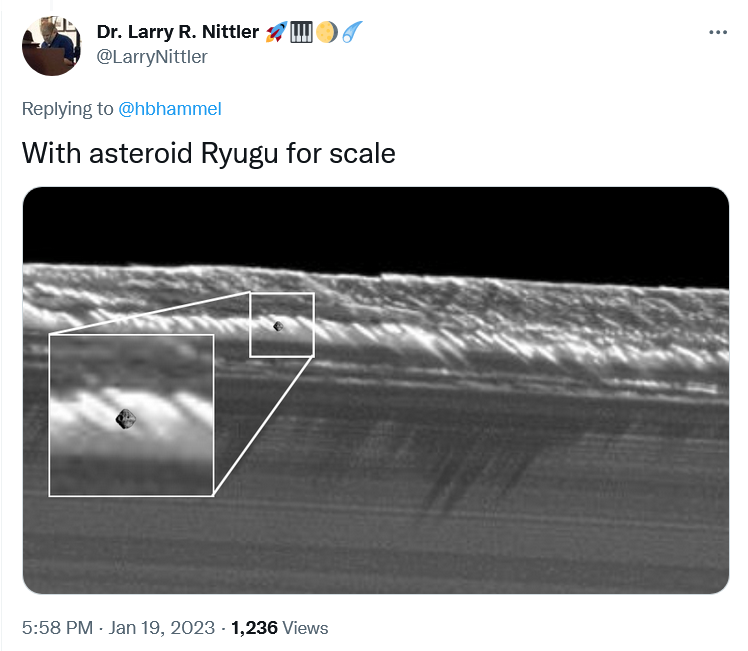The width and height of the screenshot is (748, 651).
Task: Click the piano keyboard emoji
Action: click(301, 32)
